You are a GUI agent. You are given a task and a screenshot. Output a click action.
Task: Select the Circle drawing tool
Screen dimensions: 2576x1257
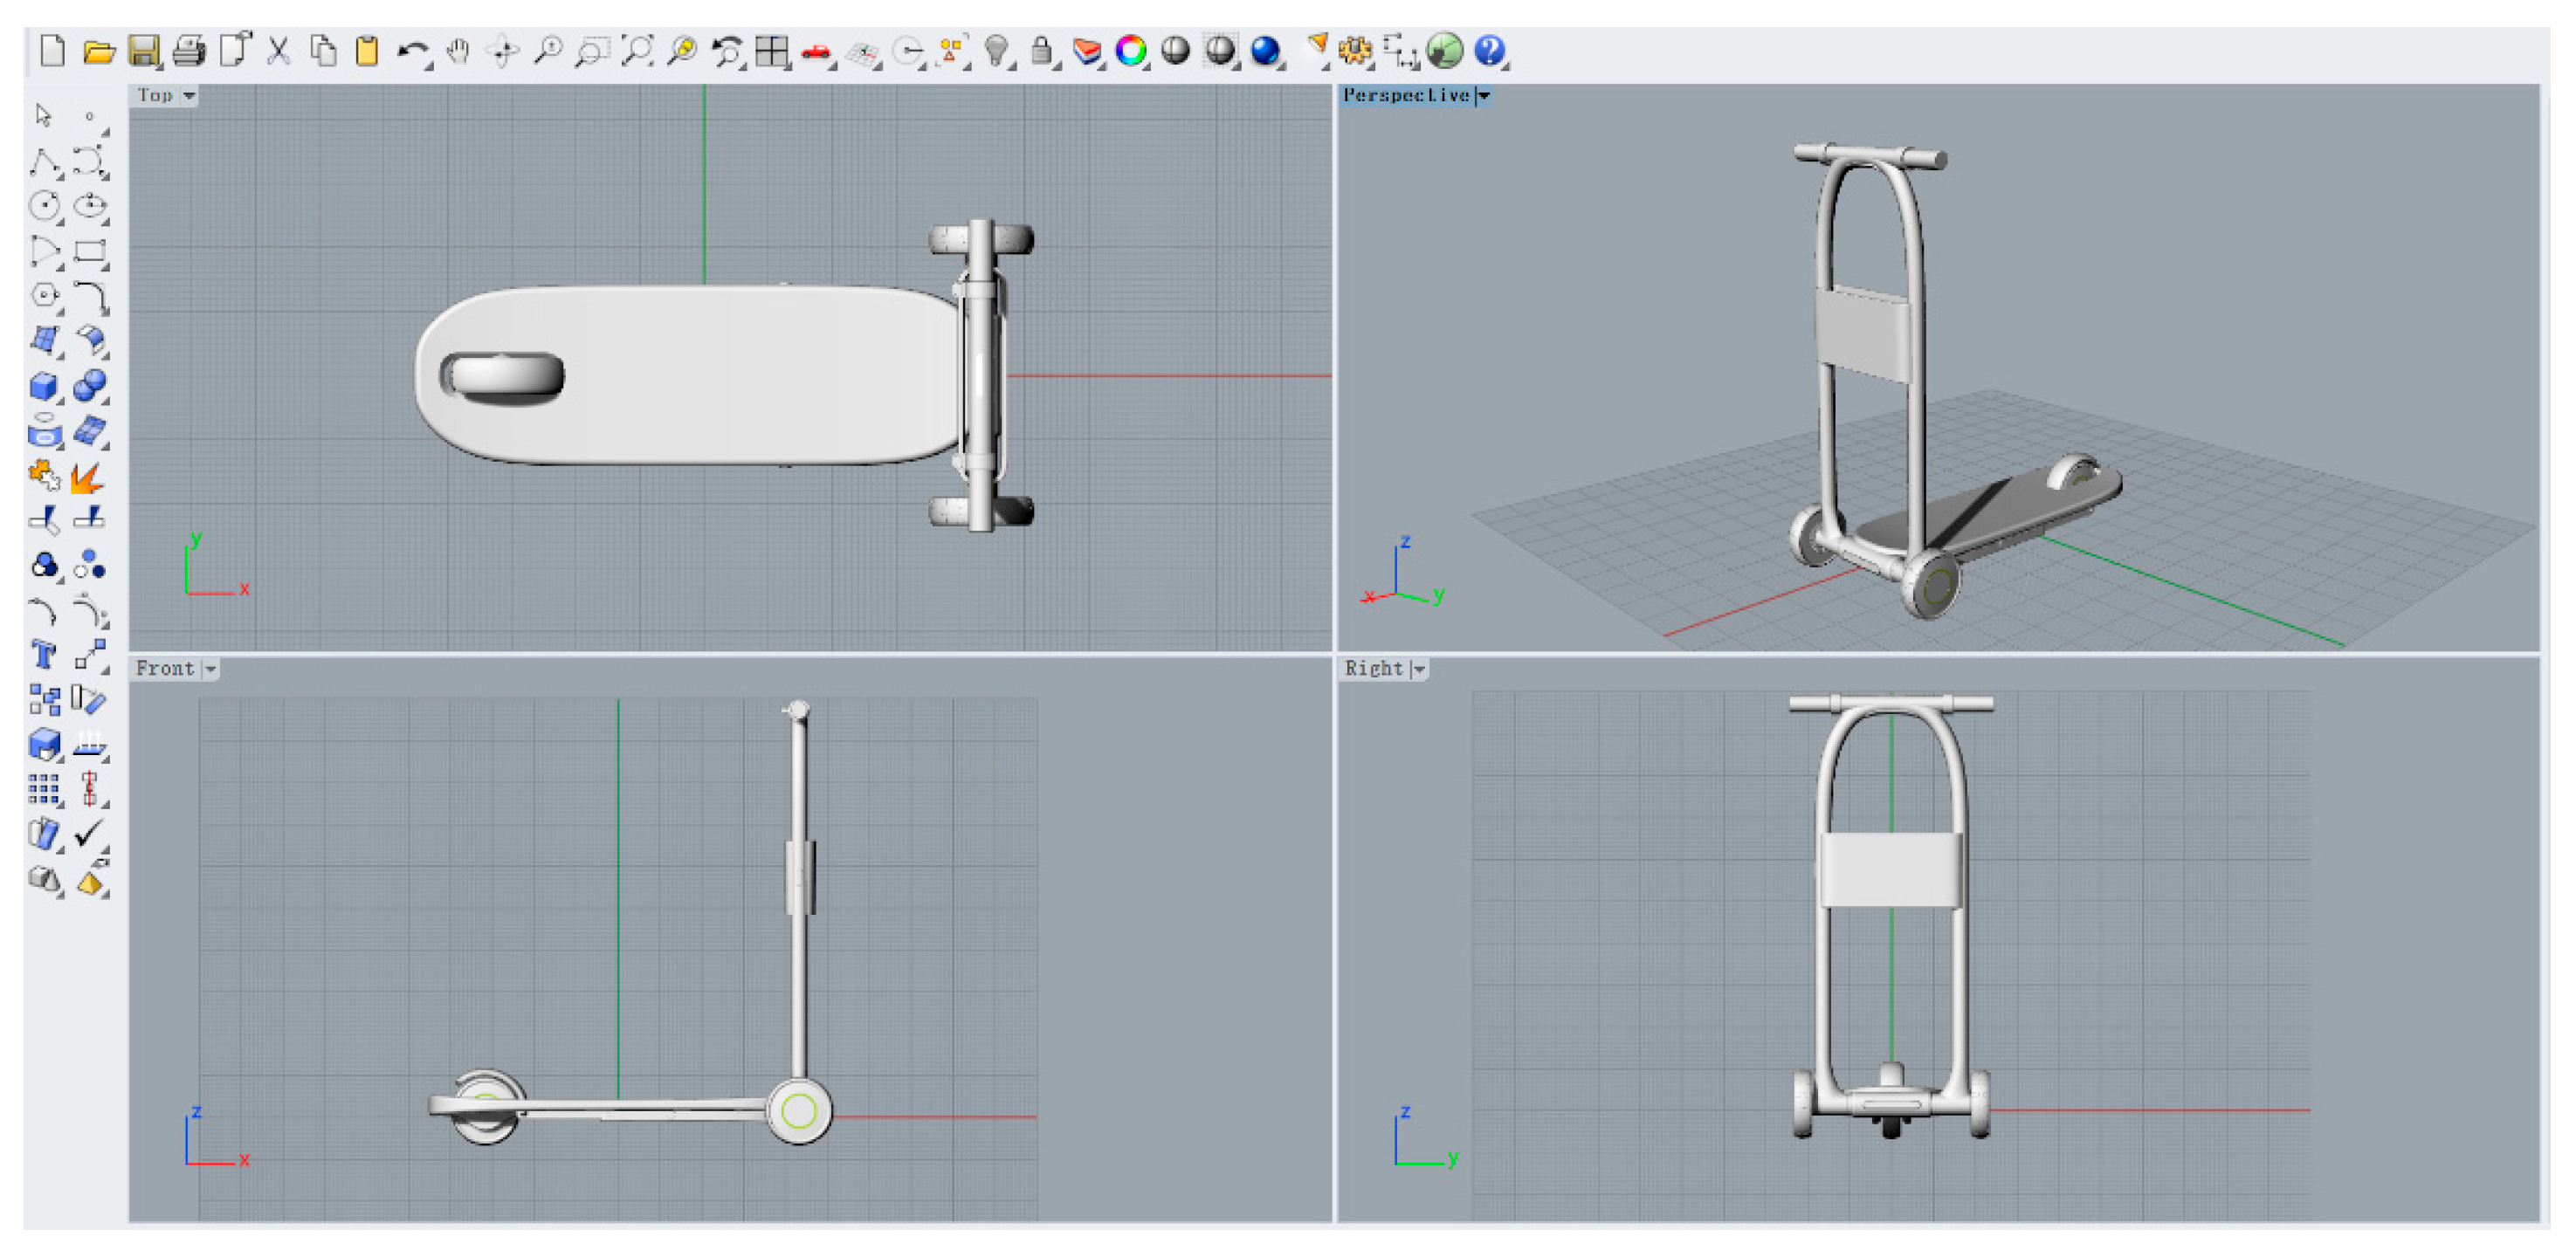pos(43,206)
